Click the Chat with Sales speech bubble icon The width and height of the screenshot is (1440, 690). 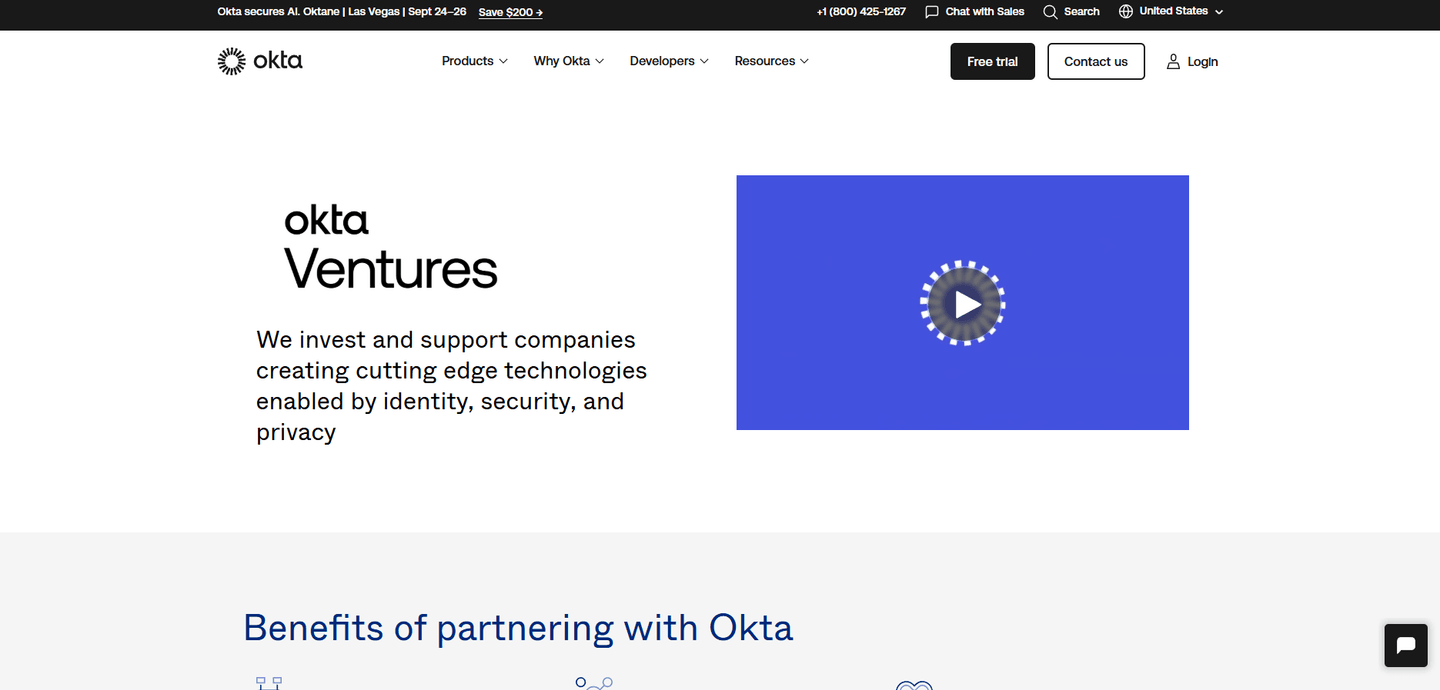(932, 12)
